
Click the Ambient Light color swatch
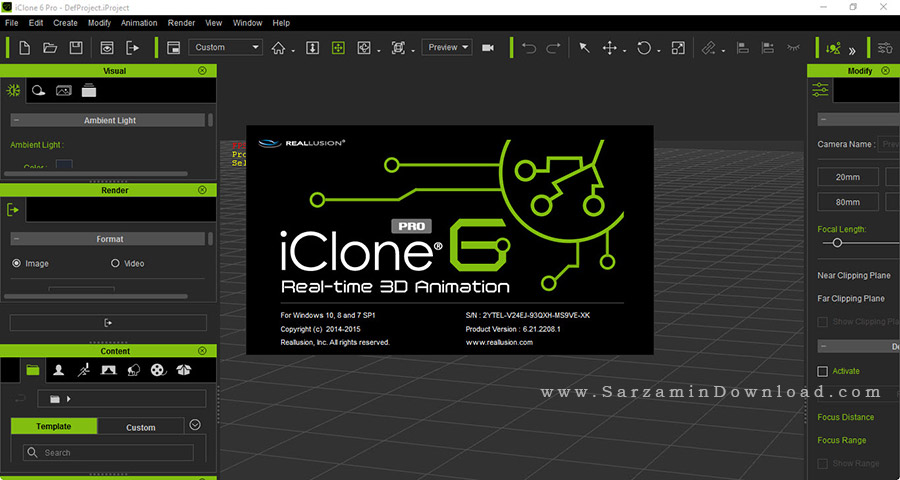[x=64, y=165]
